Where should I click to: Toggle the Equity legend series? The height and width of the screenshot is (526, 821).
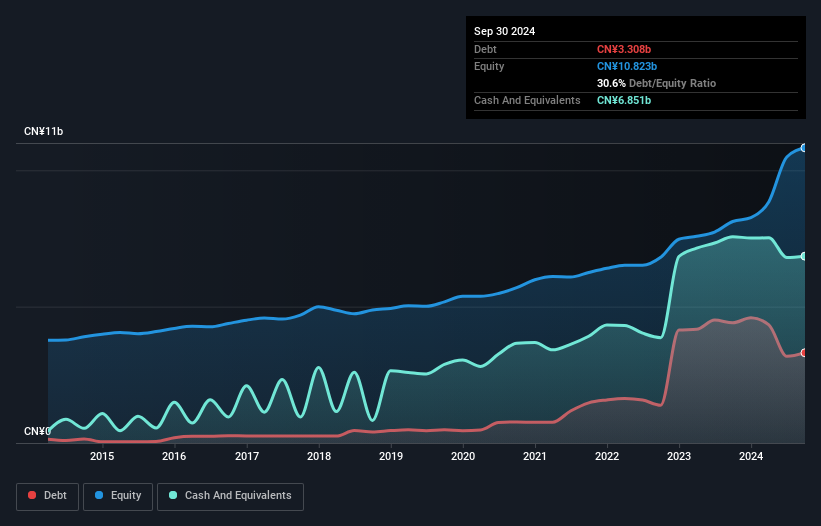pyautogui.click(x=118, y=496)
